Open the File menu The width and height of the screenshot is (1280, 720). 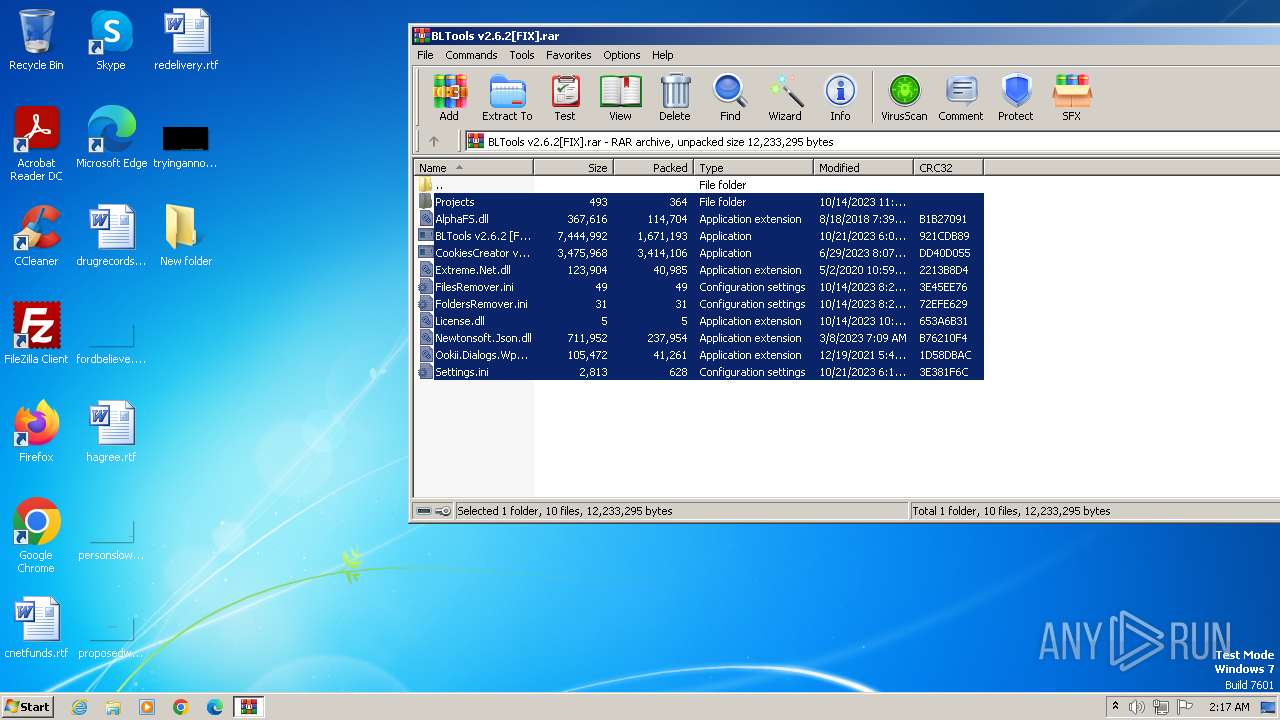pos(425,55)
